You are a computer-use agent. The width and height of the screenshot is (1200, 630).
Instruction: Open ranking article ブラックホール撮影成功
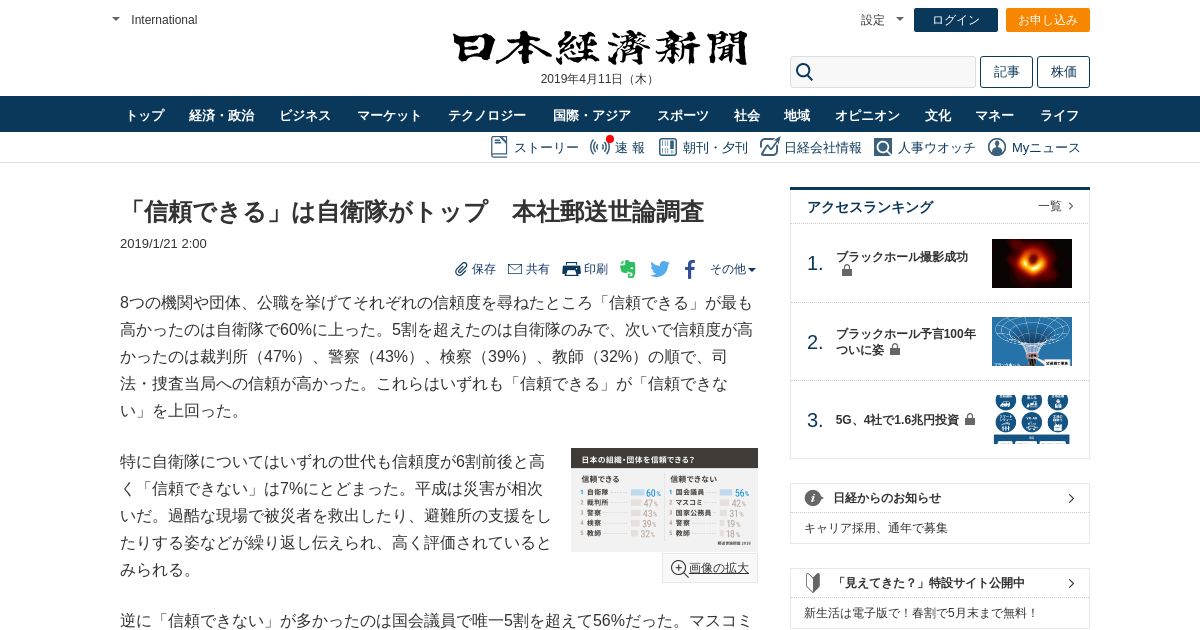pos(902,257)
